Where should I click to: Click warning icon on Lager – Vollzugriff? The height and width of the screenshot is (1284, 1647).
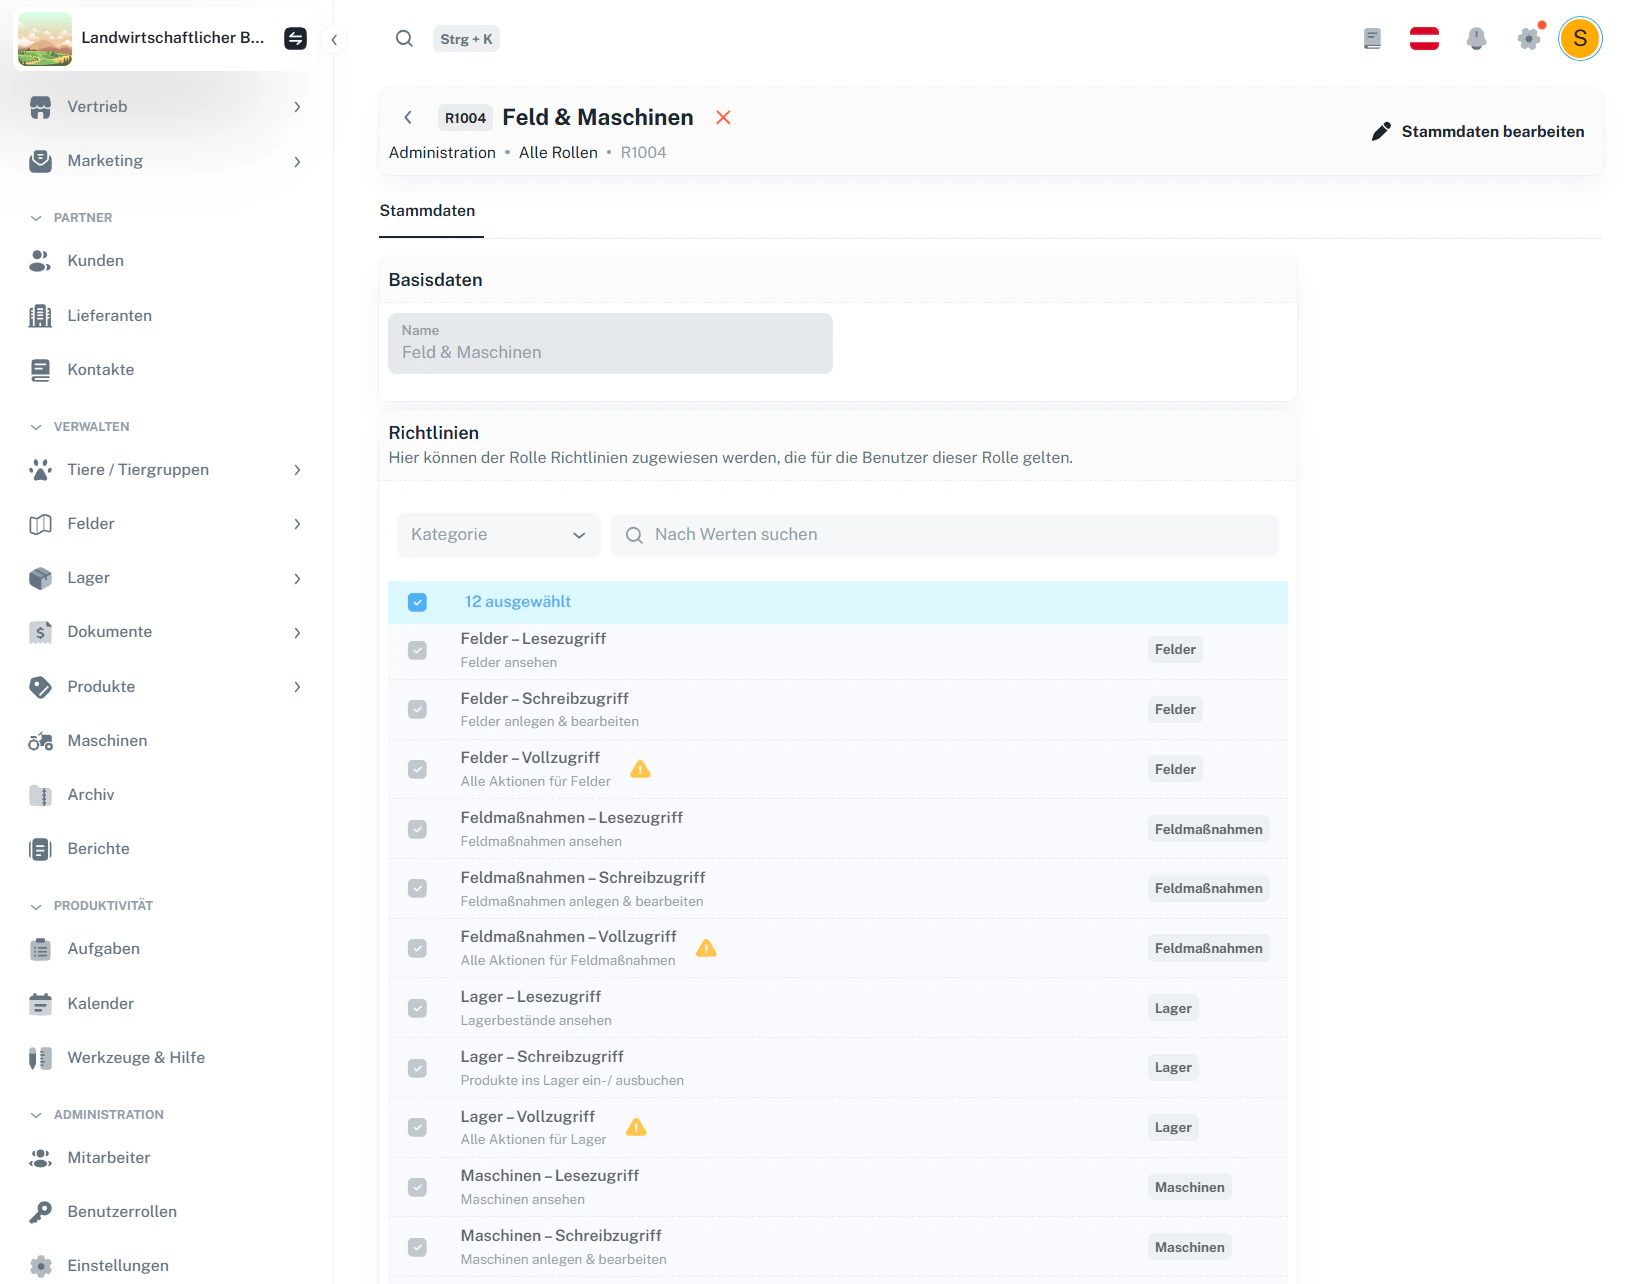click(636, 1128)
